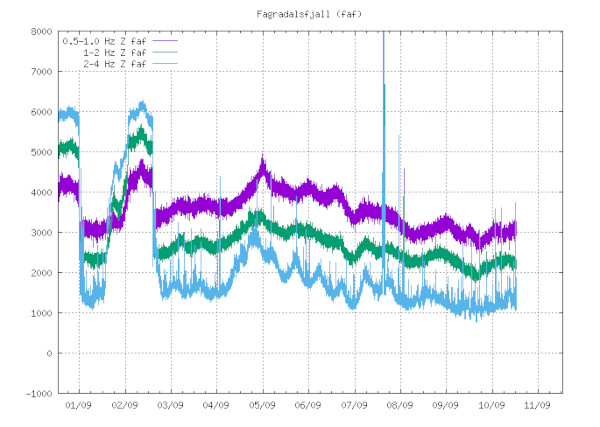This screenshot has height=427, width=600.
Task: Click the 05/09 date label
Action: (x=262, y=406)
